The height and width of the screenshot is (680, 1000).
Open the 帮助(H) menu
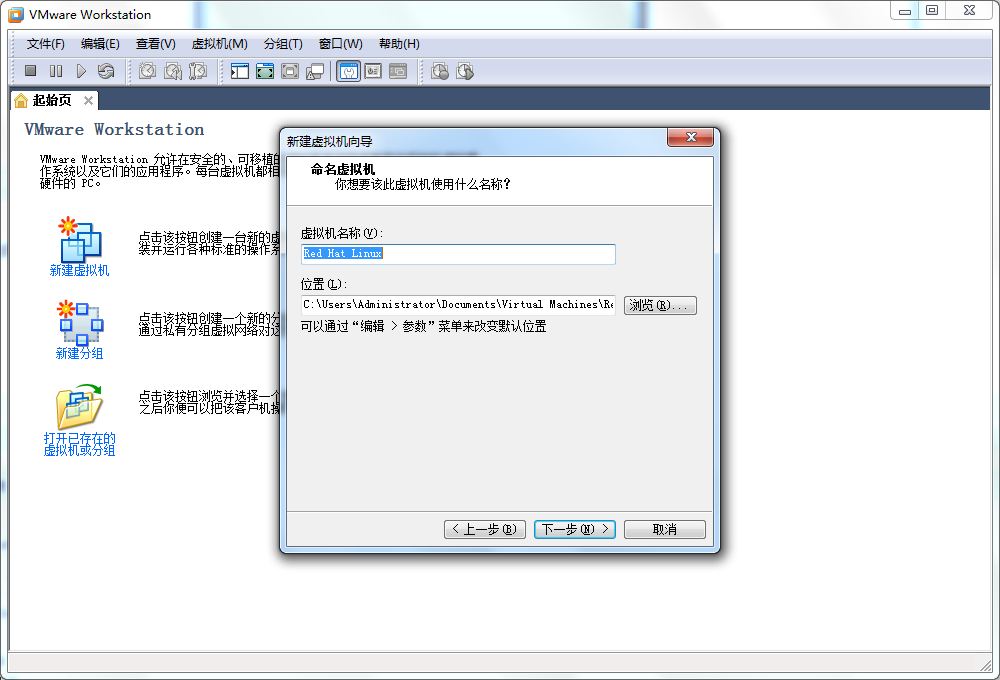[399, 43]
